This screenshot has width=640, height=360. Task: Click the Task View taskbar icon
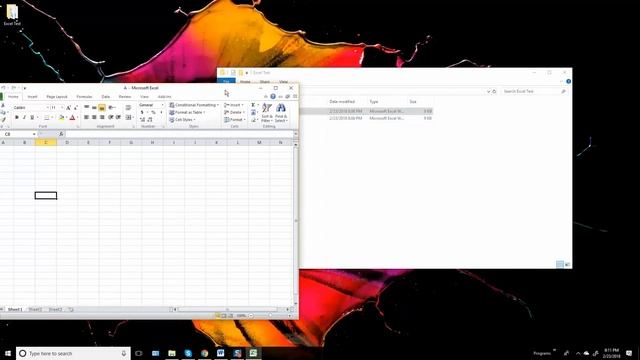(x=139, y=353)
